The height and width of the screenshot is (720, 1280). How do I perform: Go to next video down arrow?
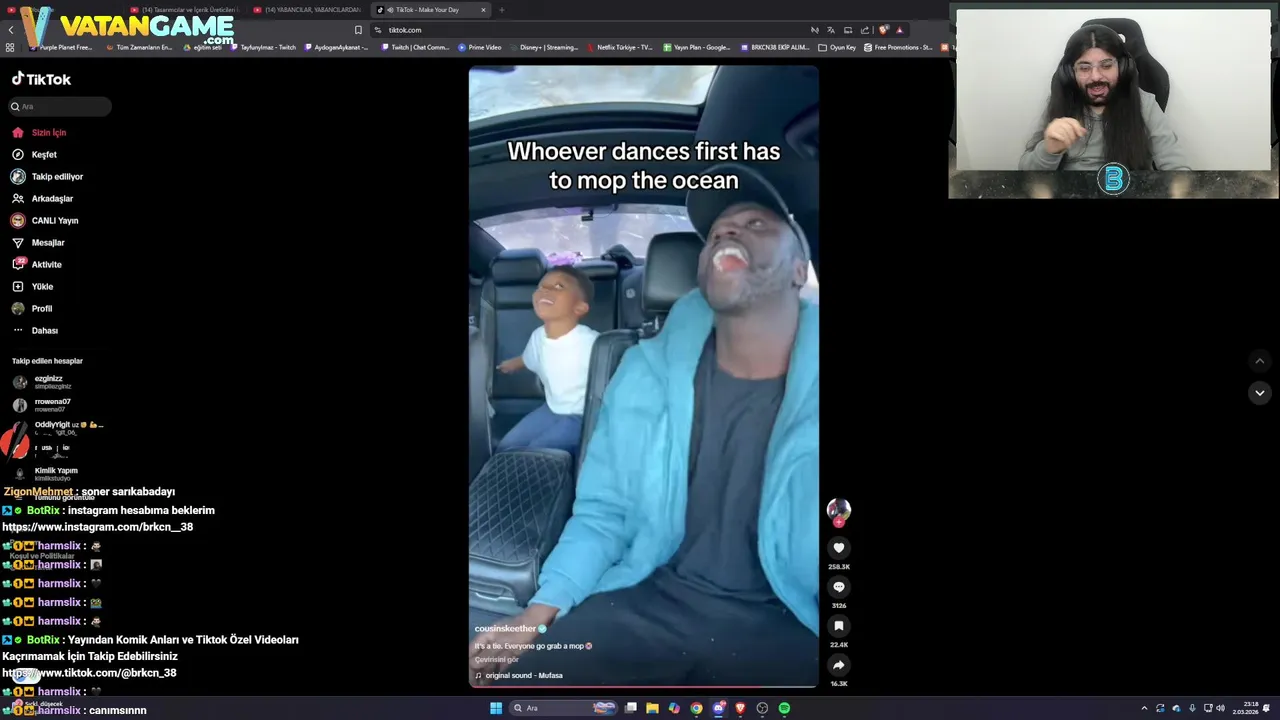click(1260, 393)
